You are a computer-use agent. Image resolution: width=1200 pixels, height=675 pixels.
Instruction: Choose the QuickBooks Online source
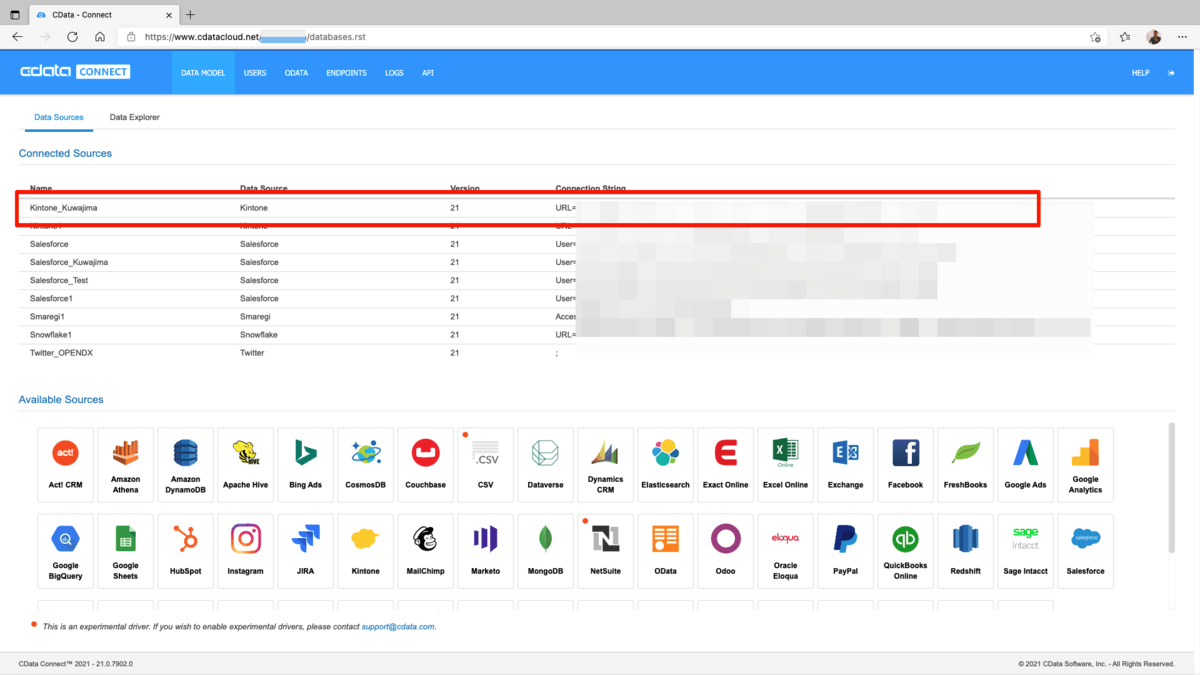point(905,551)
